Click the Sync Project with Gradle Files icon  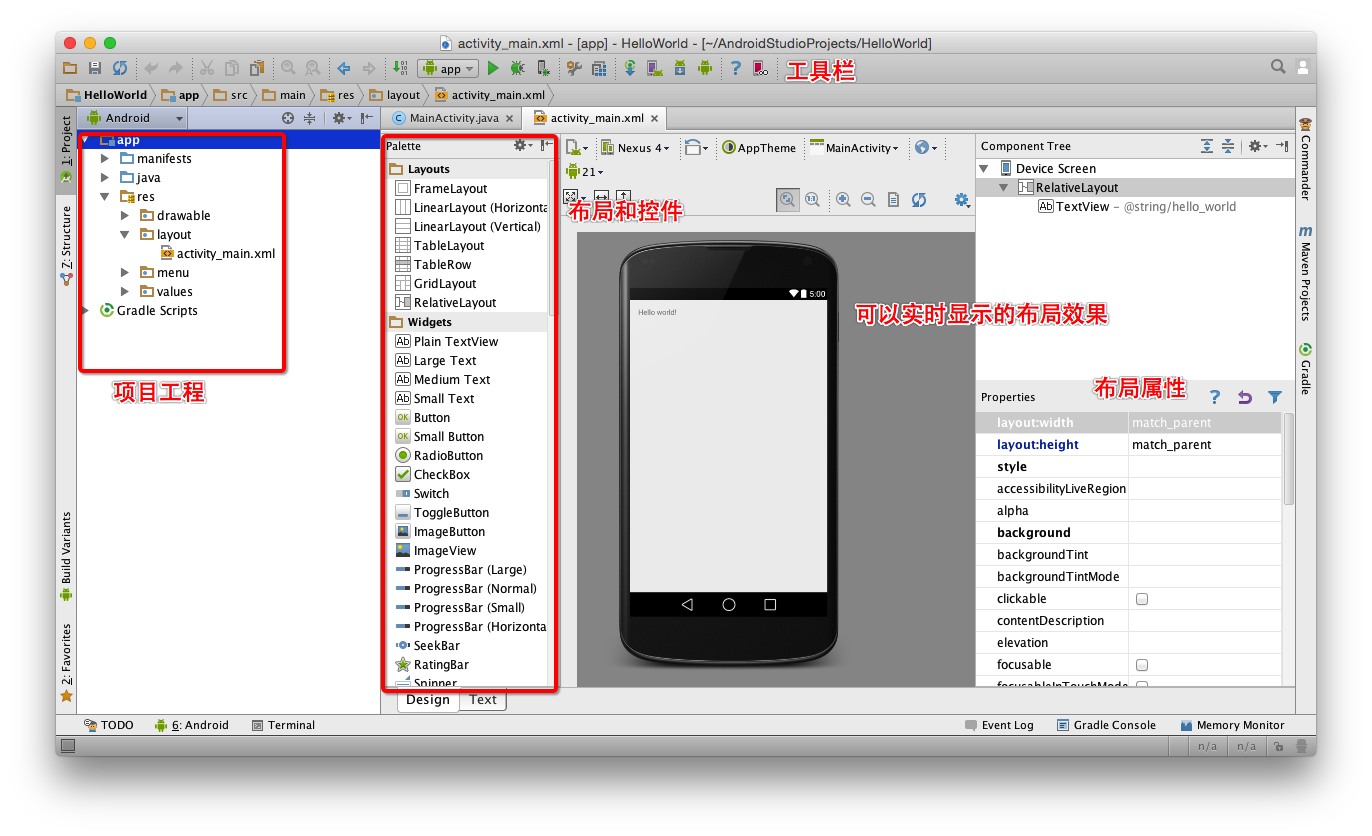[x=630, y=68]
